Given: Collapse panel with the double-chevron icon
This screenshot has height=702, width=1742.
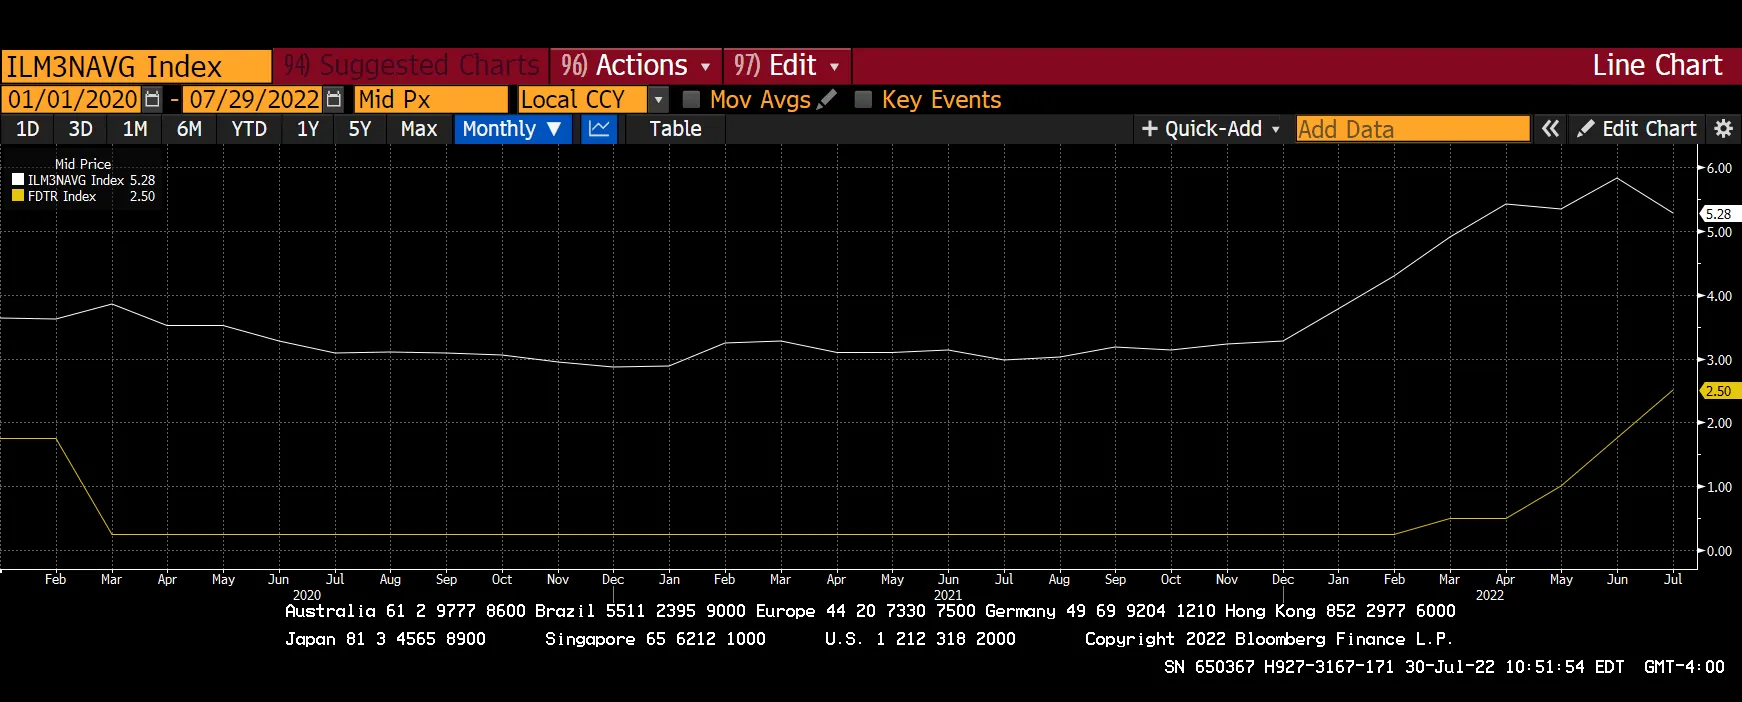Looking at the screenshot, I should tap(1550, 129).
